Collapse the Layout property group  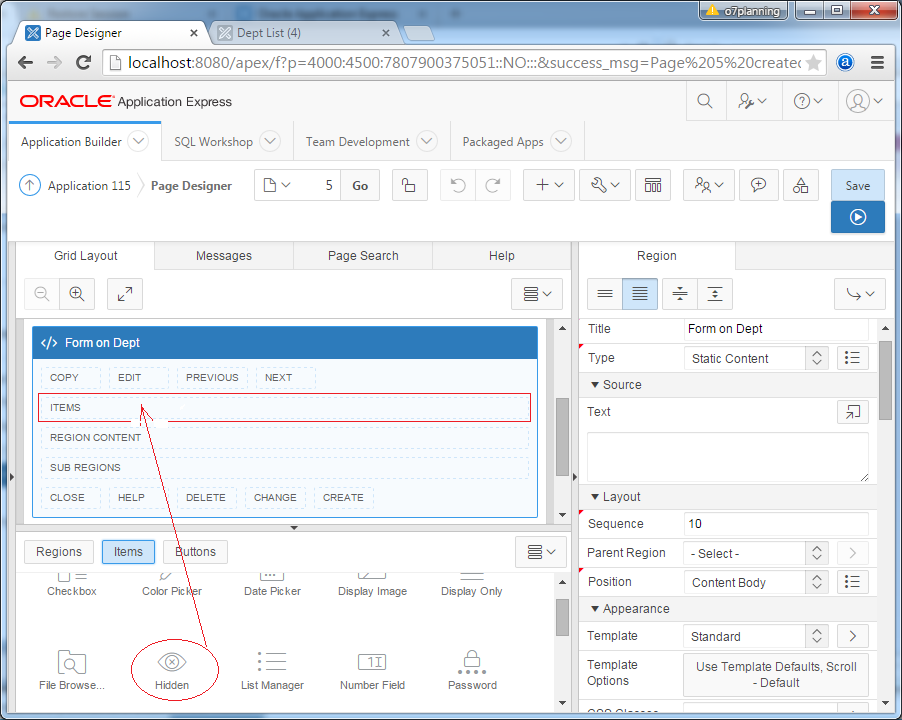595,497
